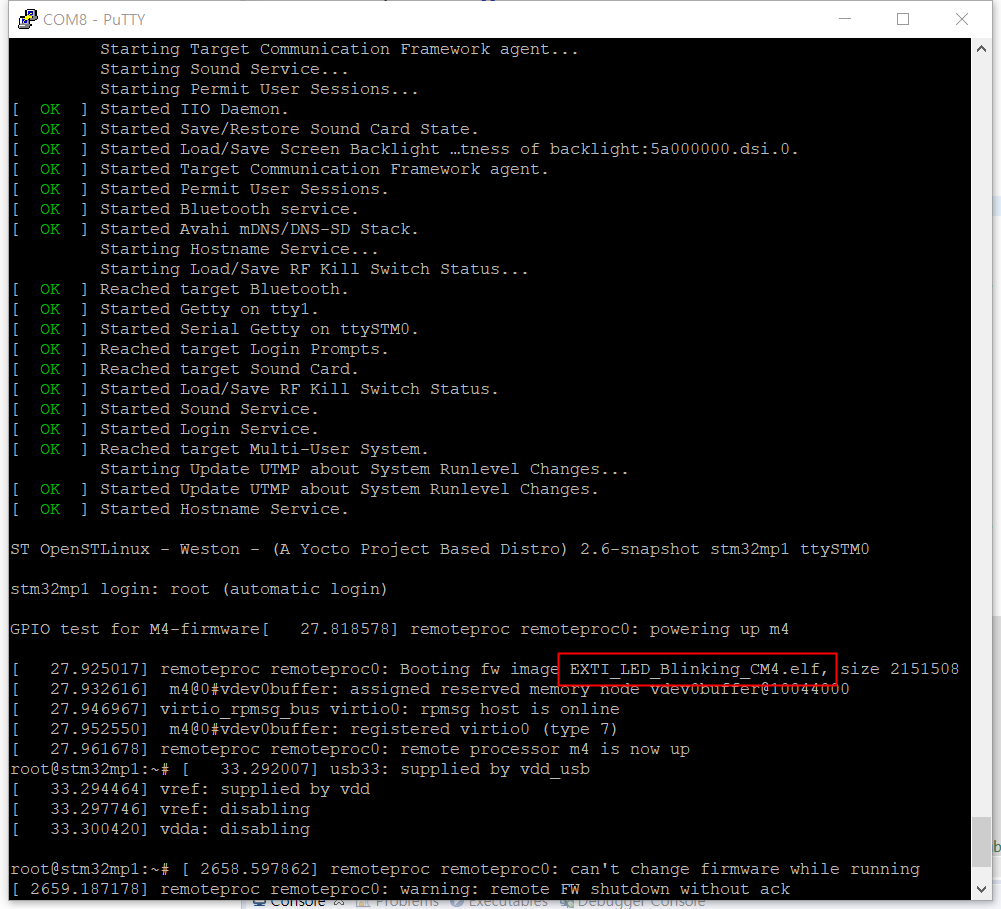
Task: Click 'Starting Hostname Service...' line
Action: point(239,249)
